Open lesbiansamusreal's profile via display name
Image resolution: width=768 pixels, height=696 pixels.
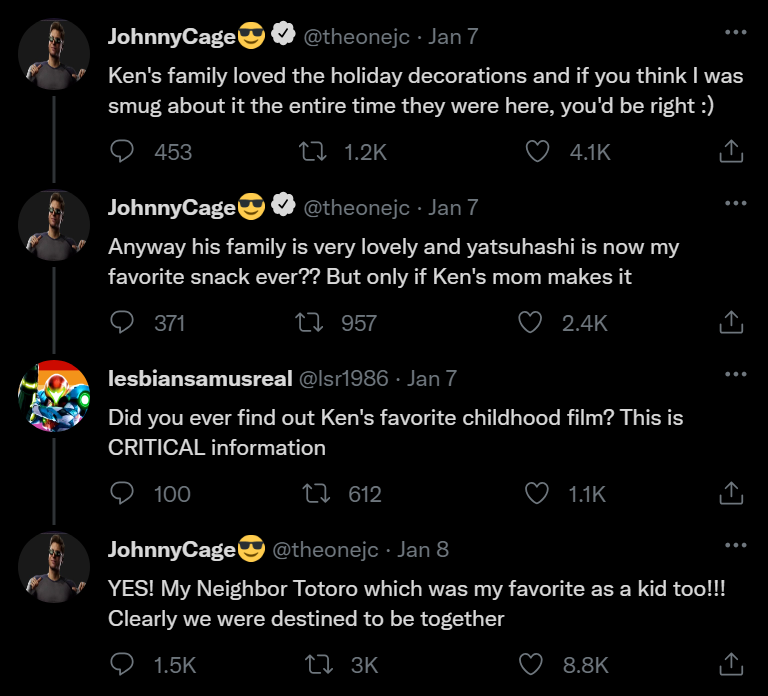click(200, 378)
